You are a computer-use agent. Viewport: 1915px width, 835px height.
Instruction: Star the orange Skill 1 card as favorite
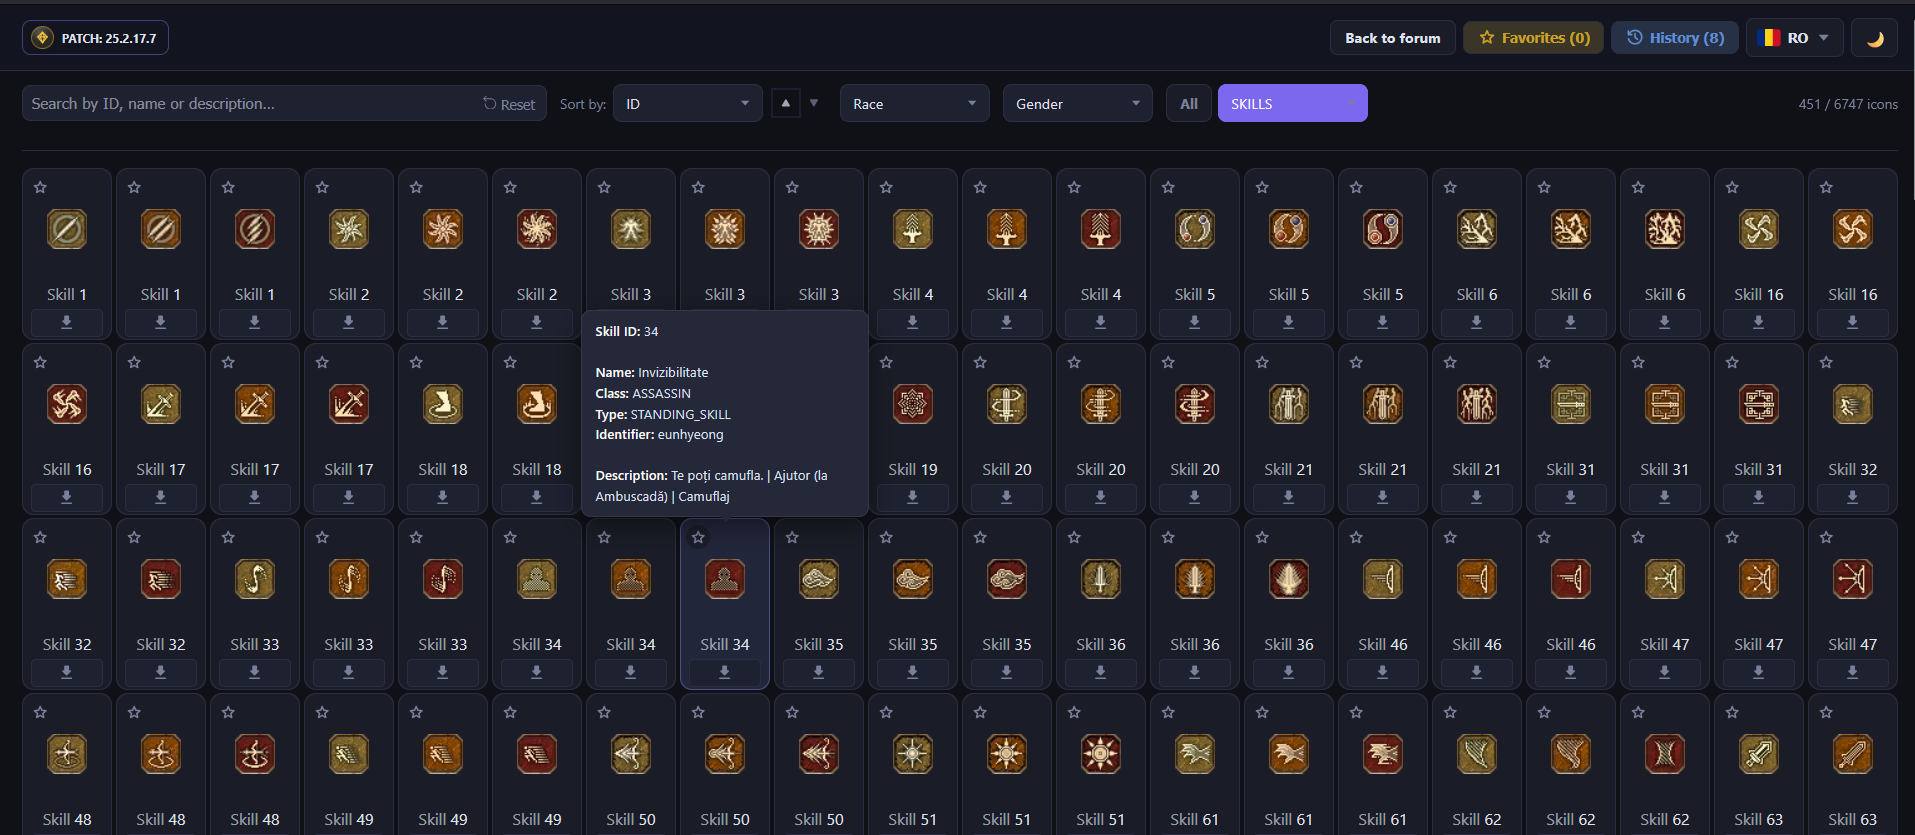(x=134, y=187)
